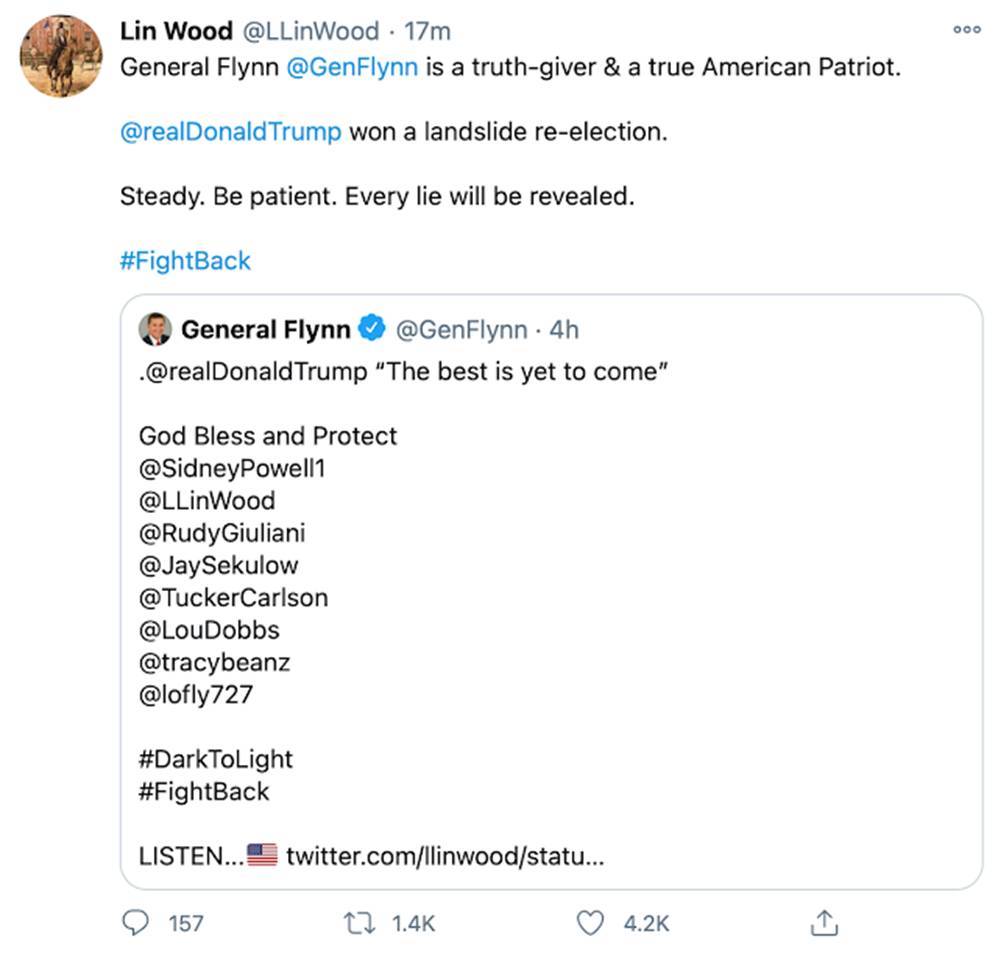Screen dimensions: 998x956
Task: Open the @realDonaldTrump mention link
Action: pos(230,132)
